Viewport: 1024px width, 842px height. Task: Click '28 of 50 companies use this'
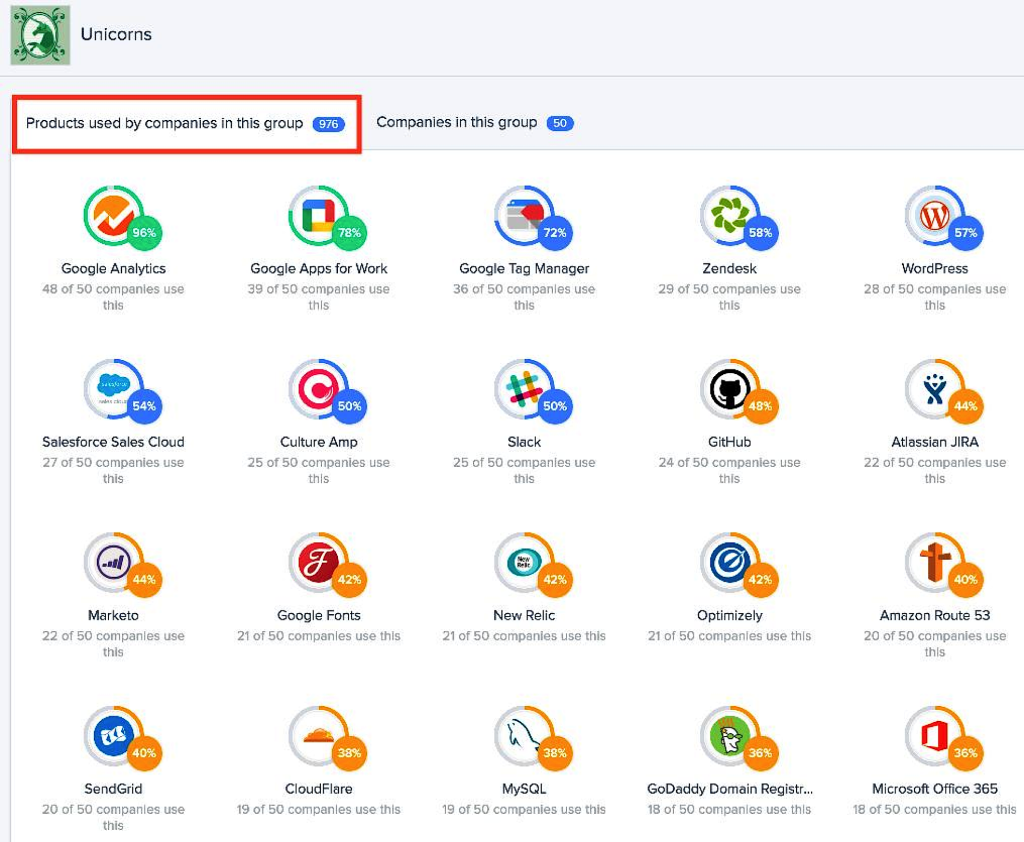tap(935, 297)
